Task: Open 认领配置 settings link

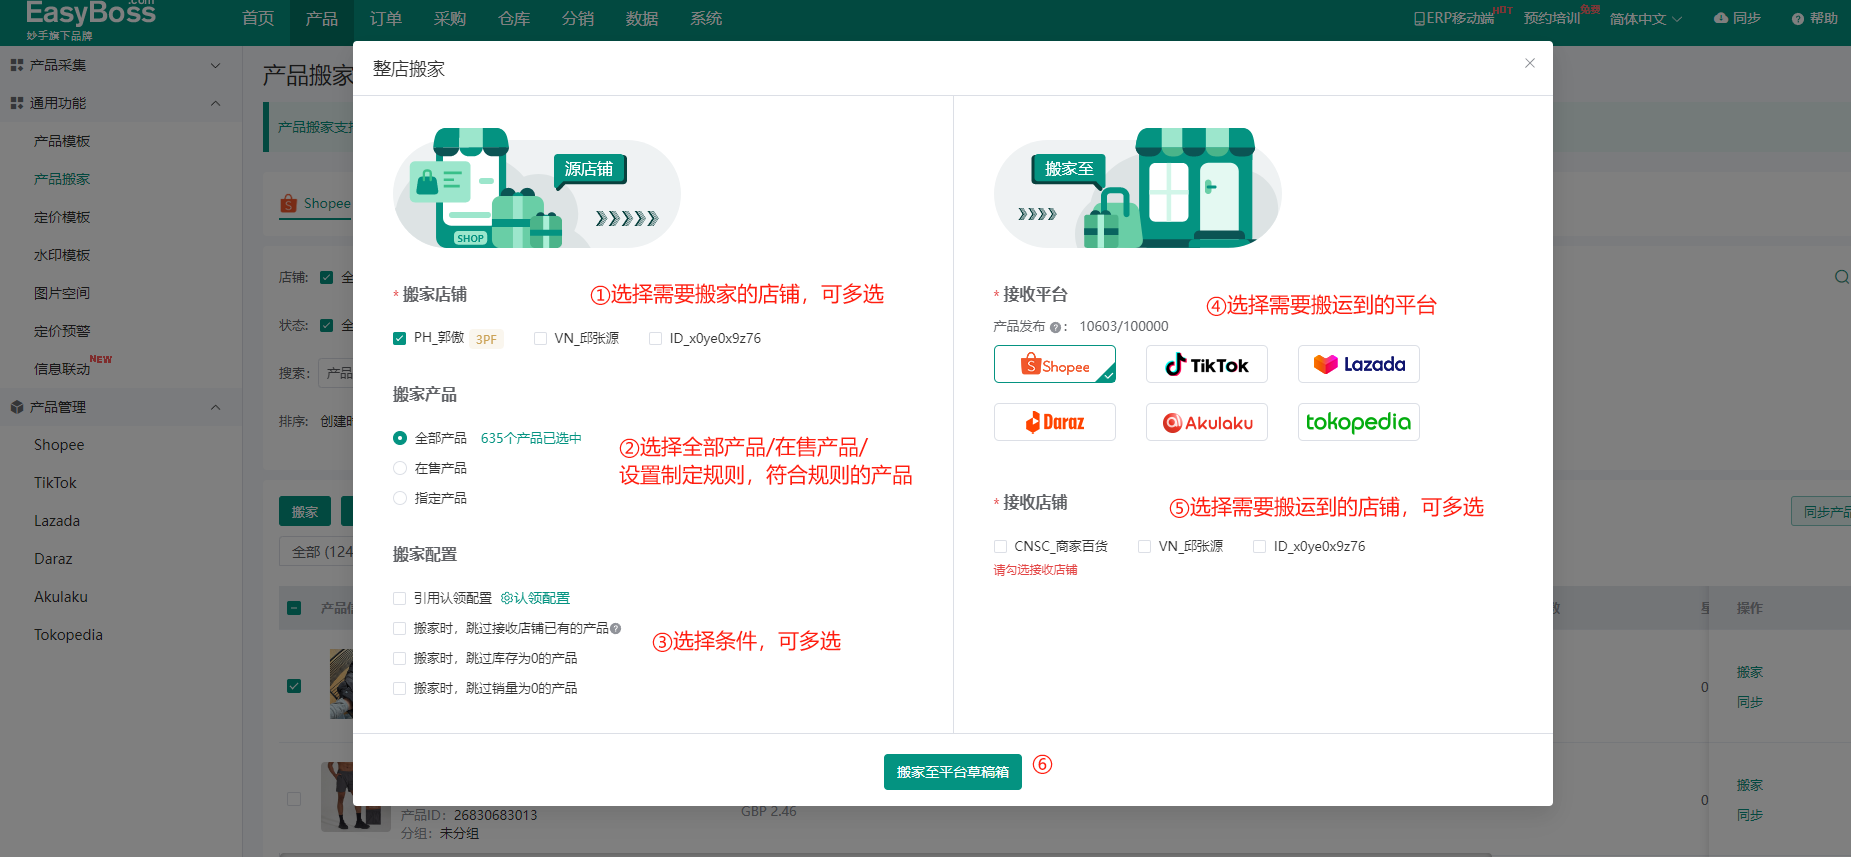Action: coord(535,598)
